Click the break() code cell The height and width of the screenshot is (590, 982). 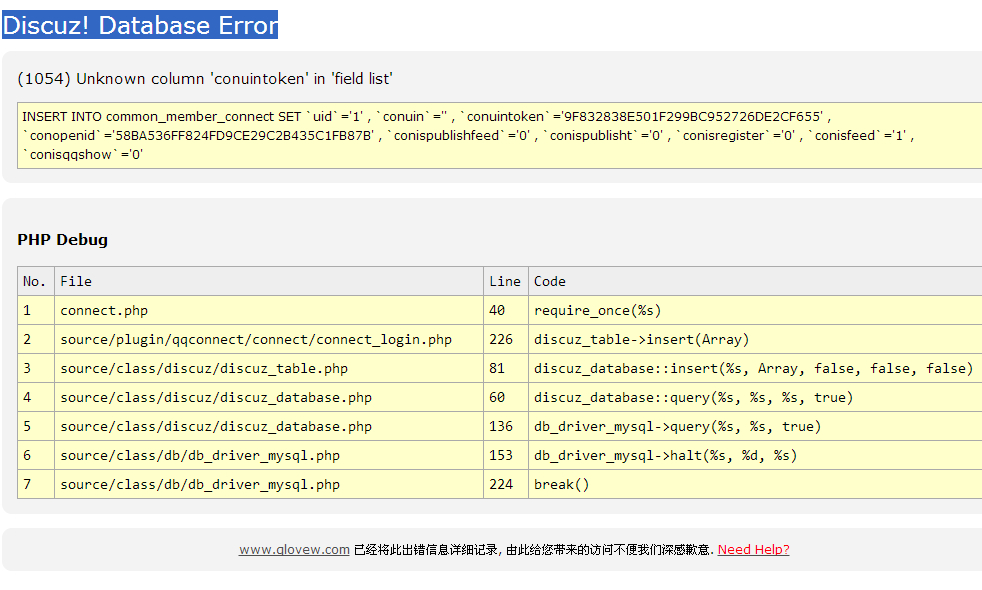pos(562,484)
